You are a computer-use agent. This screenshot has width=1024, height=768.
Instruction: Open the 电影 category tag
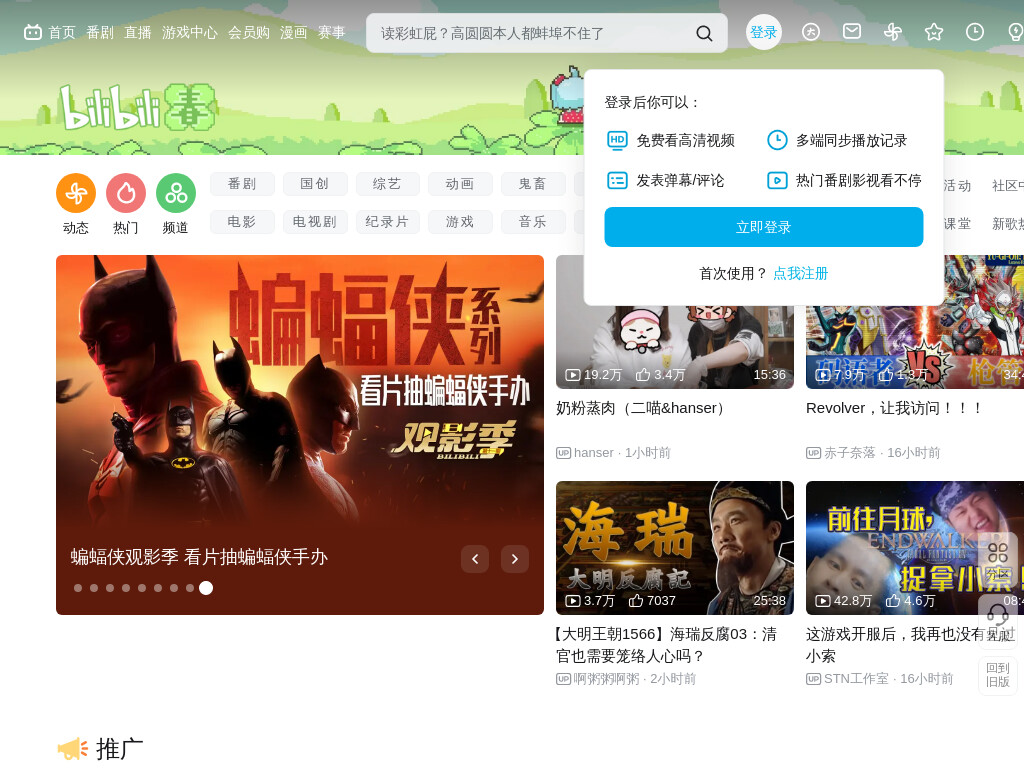pyautogui.click(x=242, y=222)
